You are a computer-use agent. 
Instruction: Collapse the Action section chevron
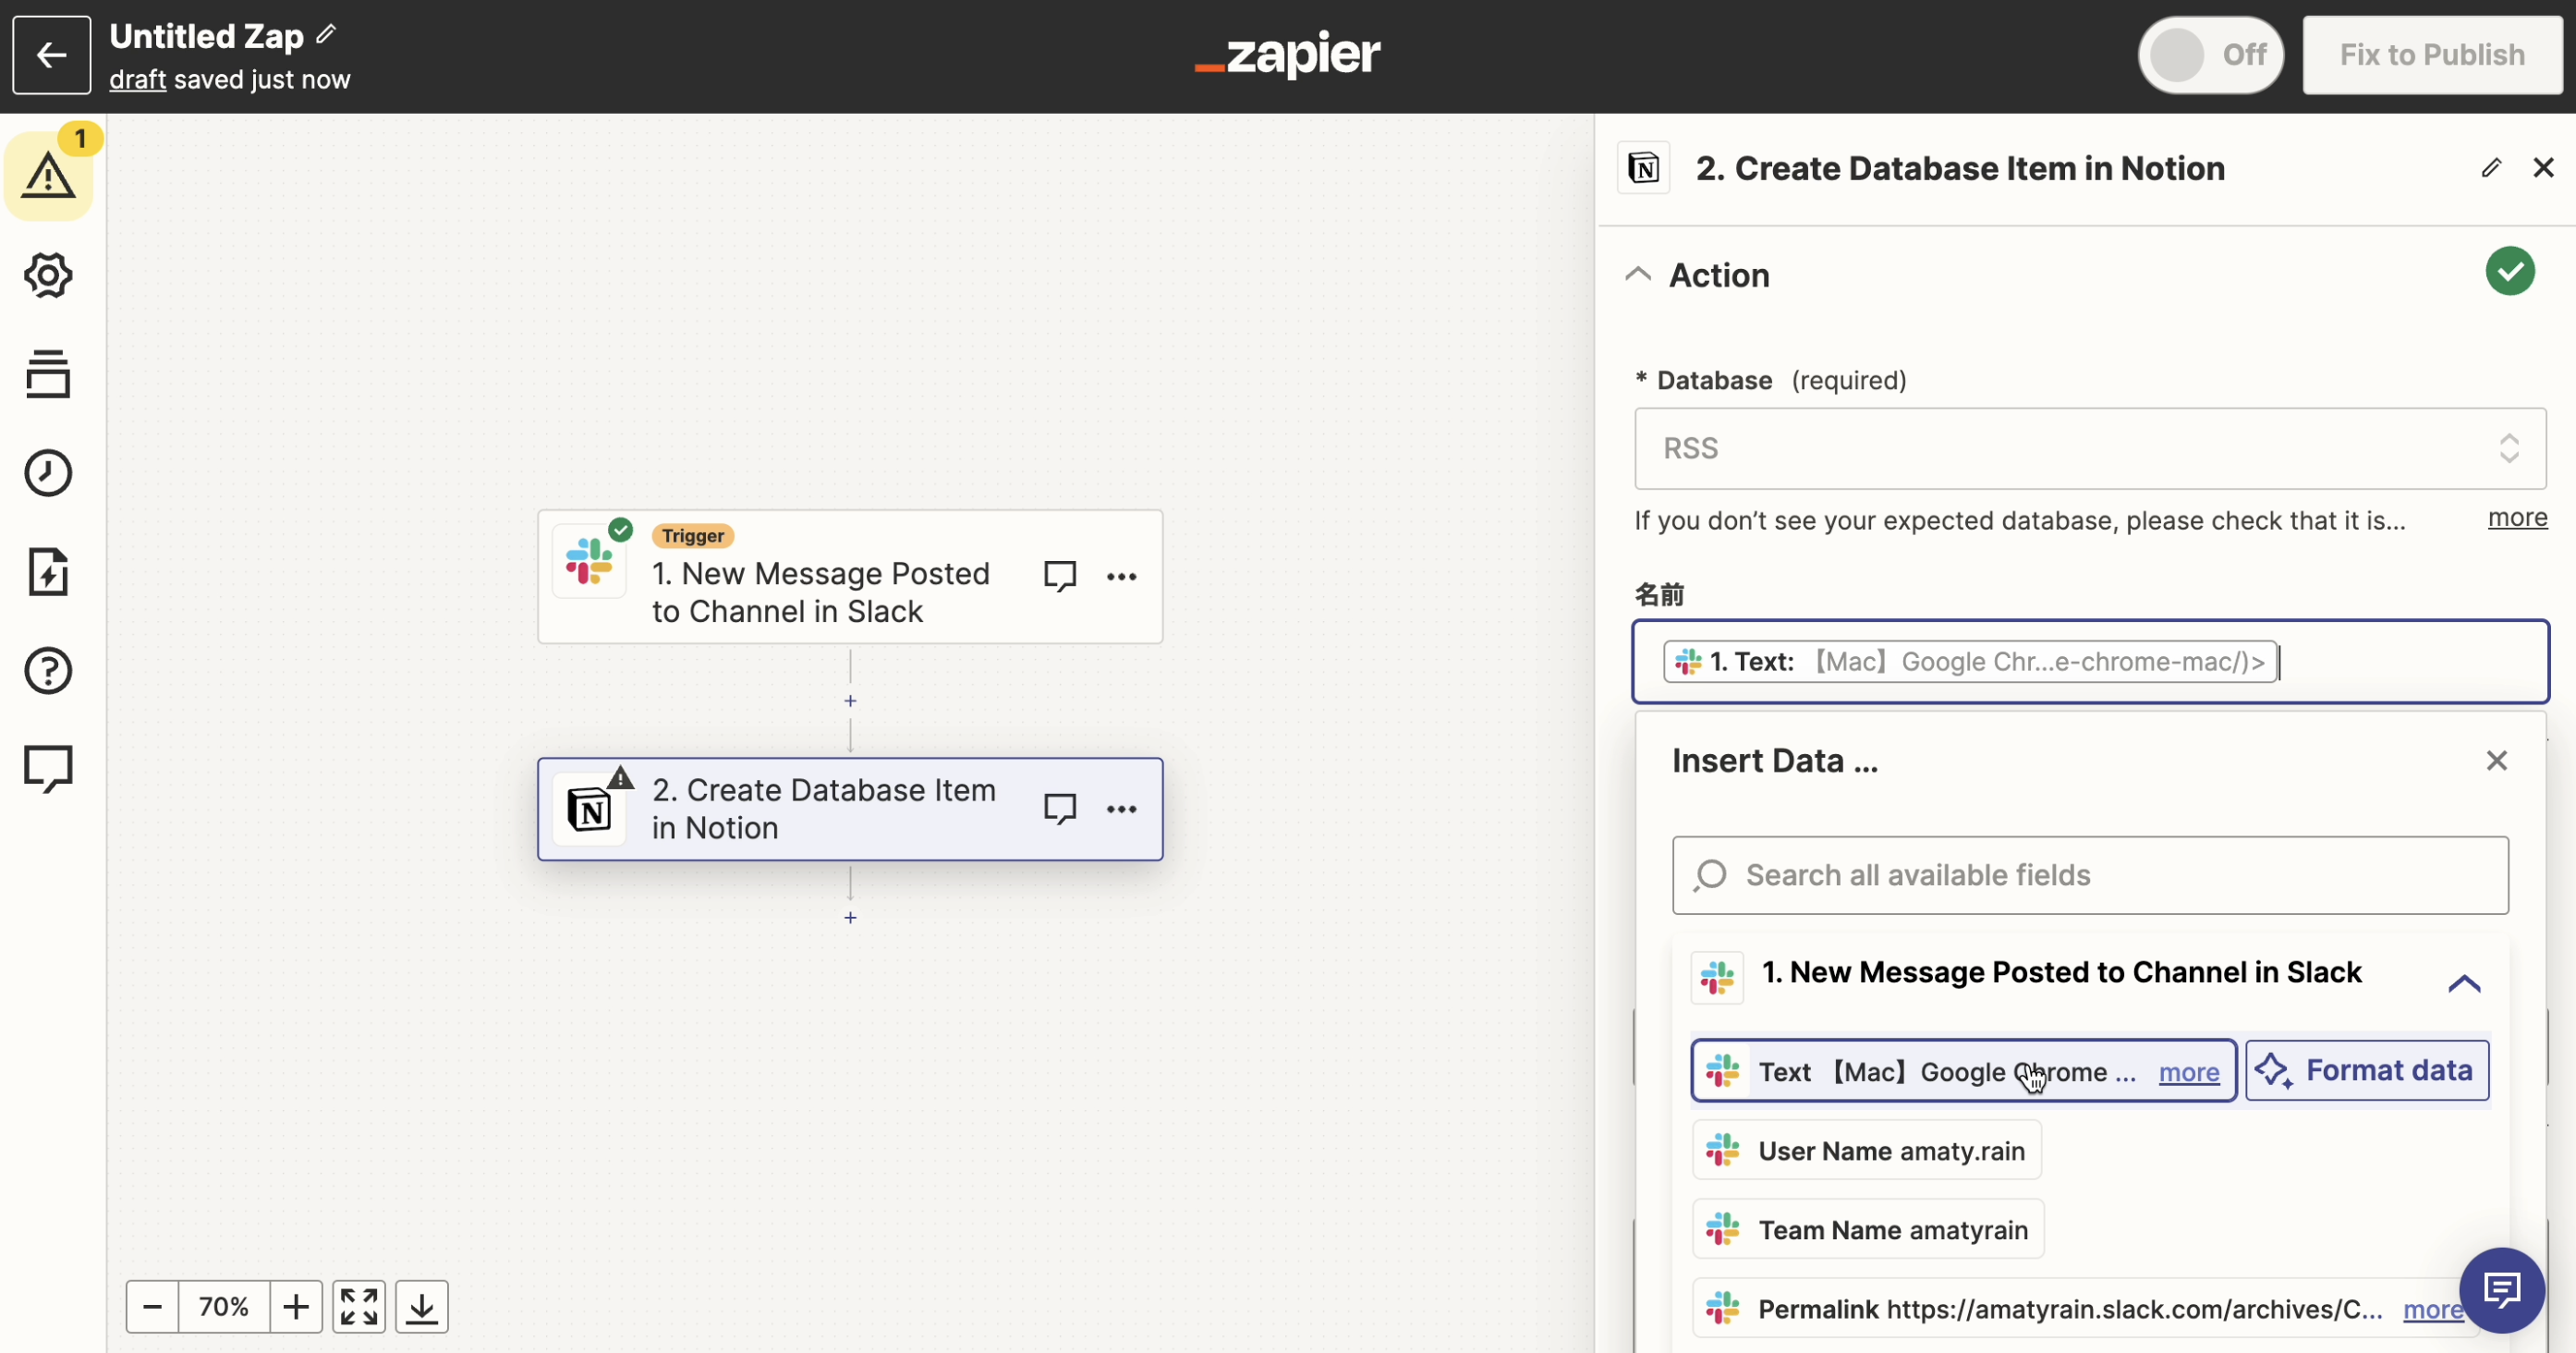pos(1637,274)
